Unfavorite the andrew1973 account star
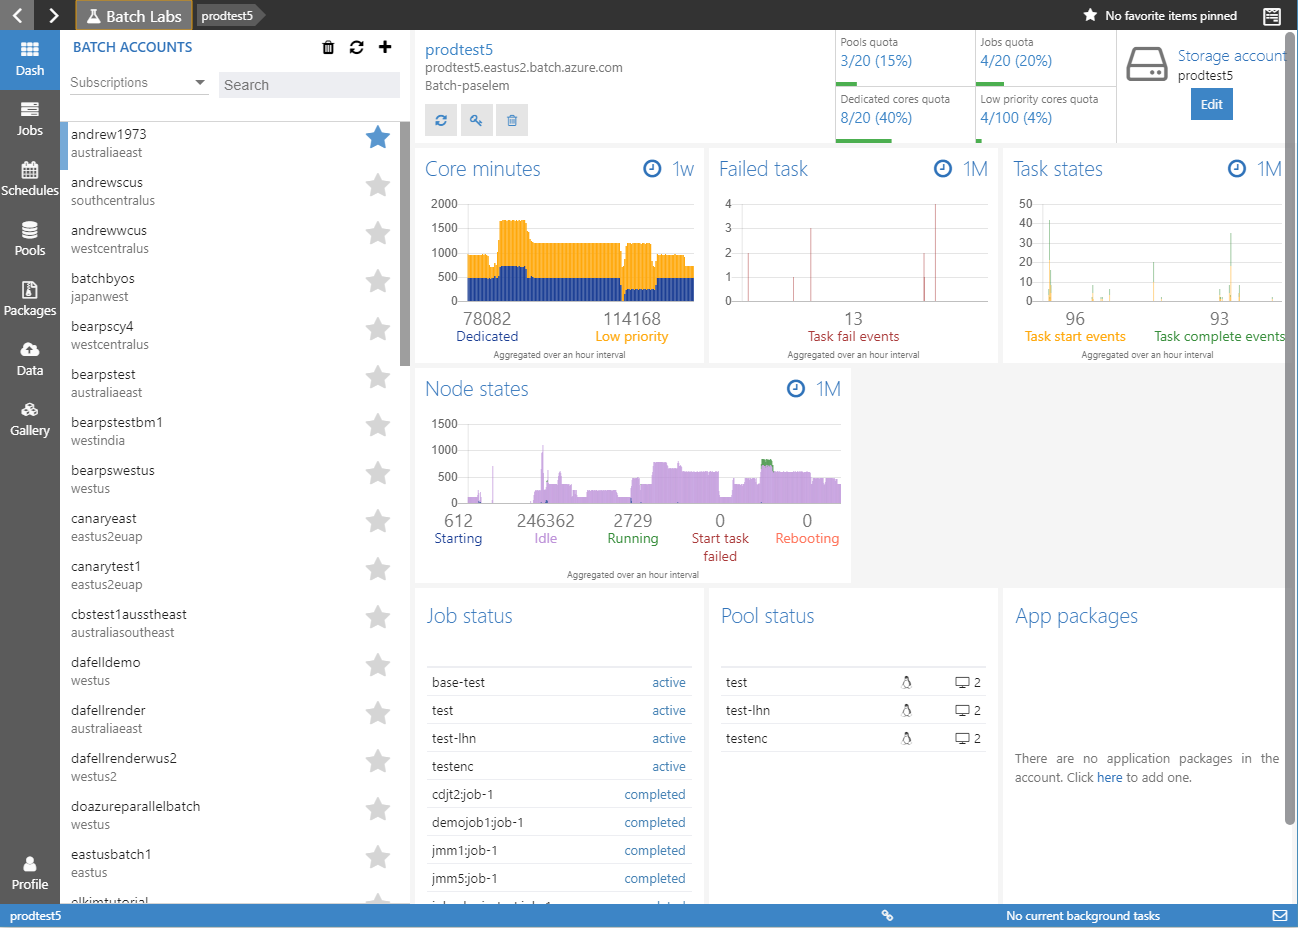The image size is (1298, 928). 377,137
